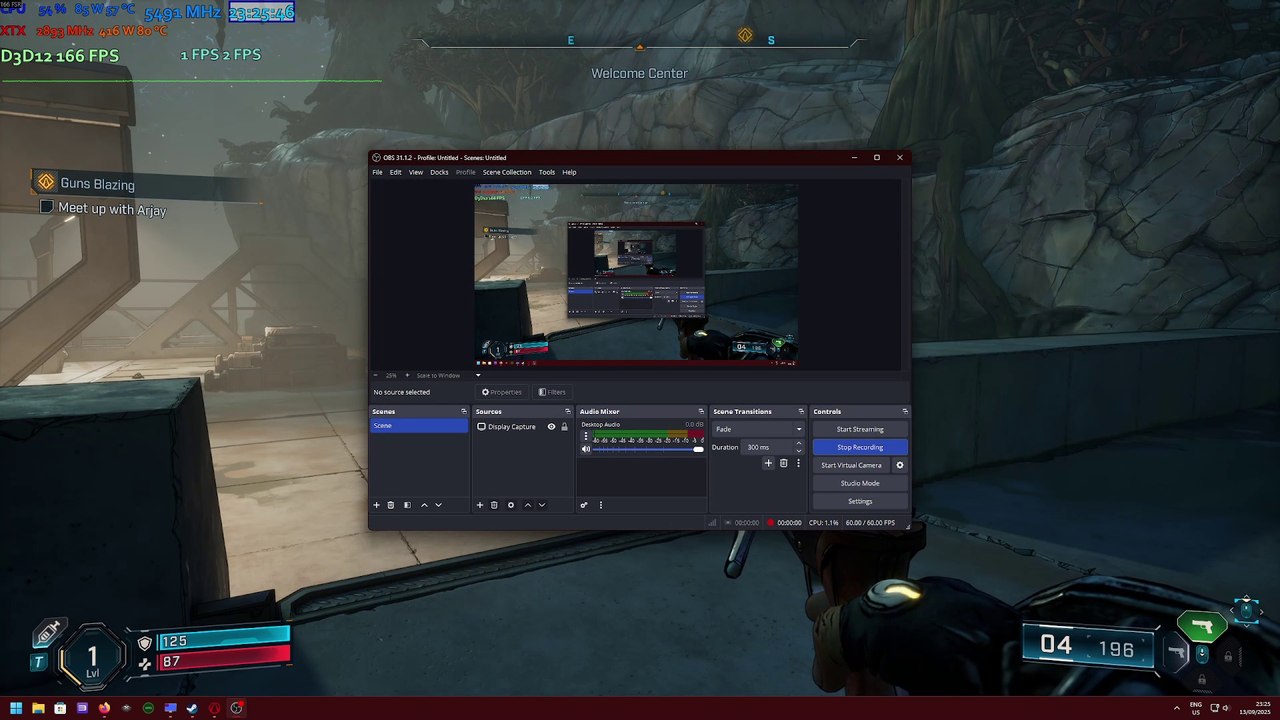Image resolution: width=1280 pixels, height=720 pixels.
Task: Move scene down in Scenes panel
Action: point(438,505)
